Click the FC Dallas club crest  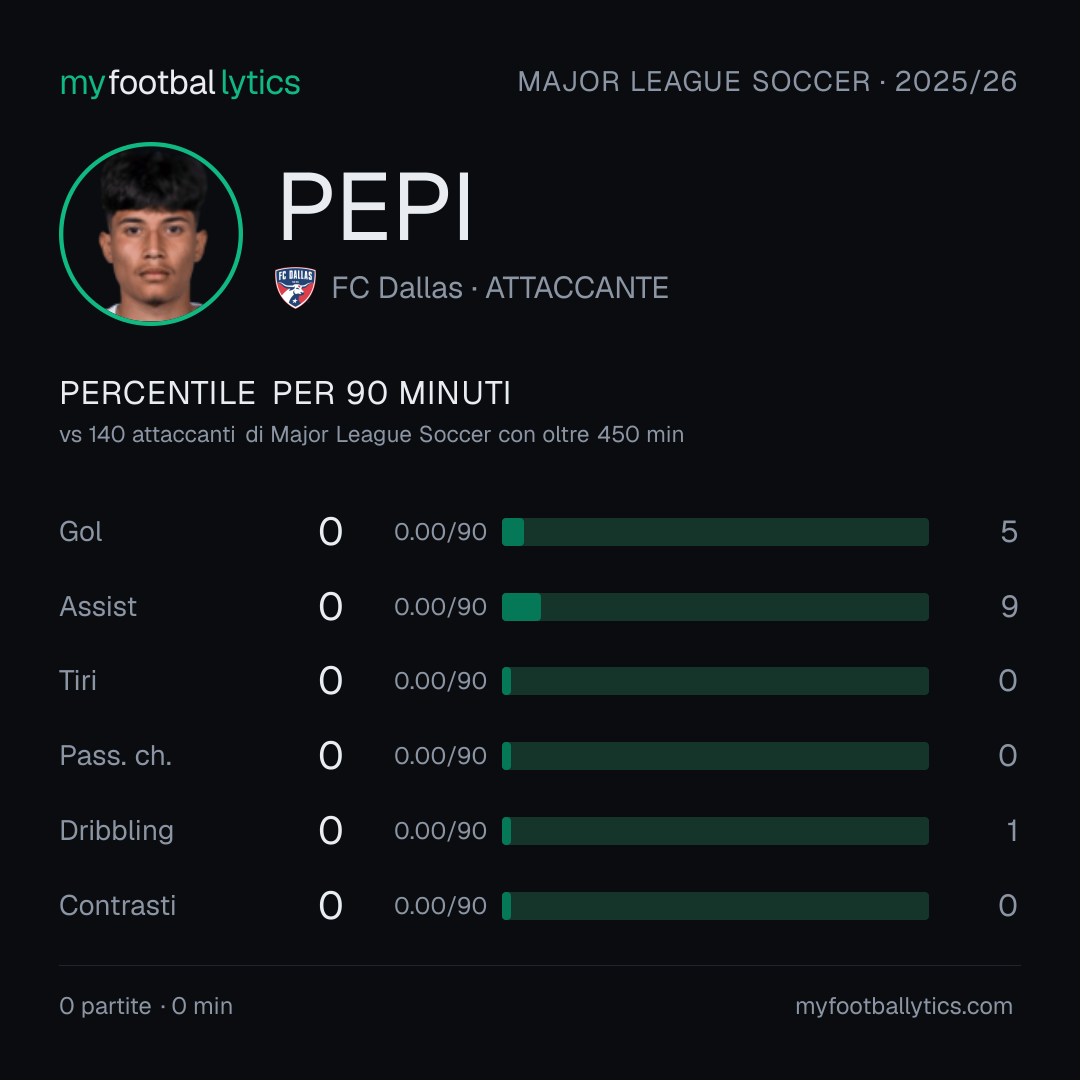pyautogui.click(x=295, y=287)
